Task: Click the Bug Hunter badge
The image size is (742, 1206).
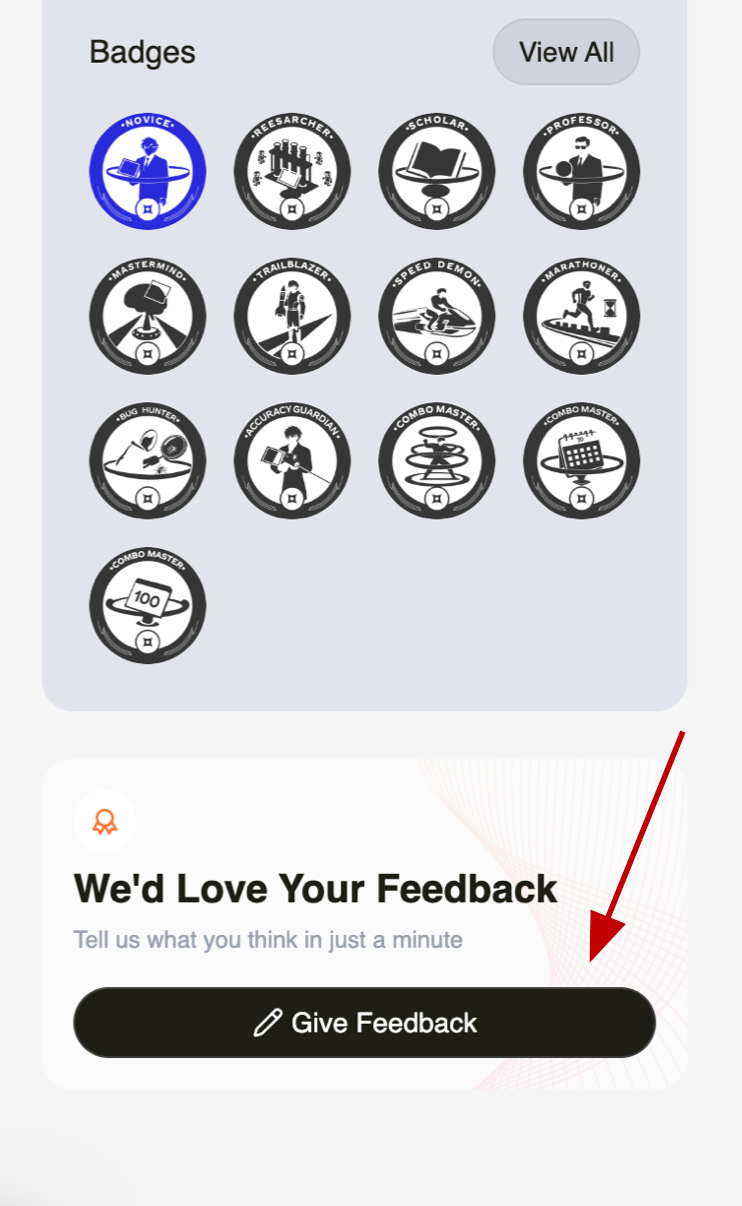Action: tap(147, 461)
